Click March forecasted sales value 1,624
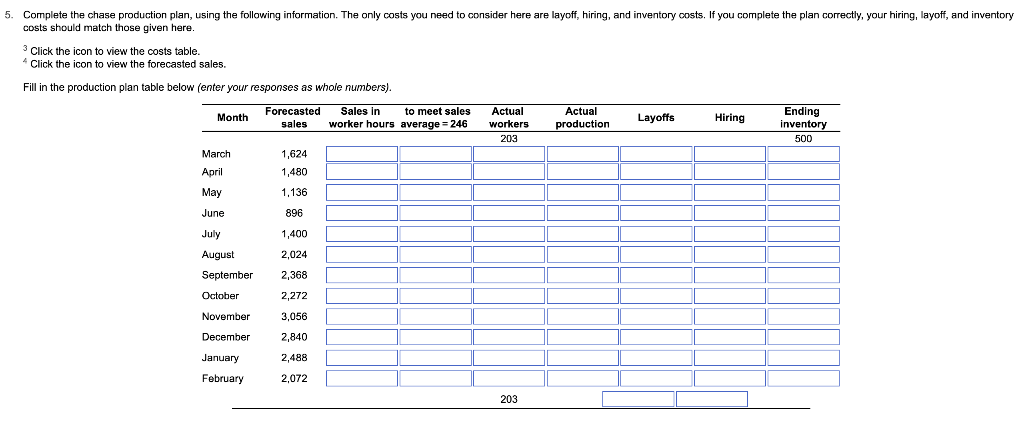1024x426 pixels. (294, 154)
